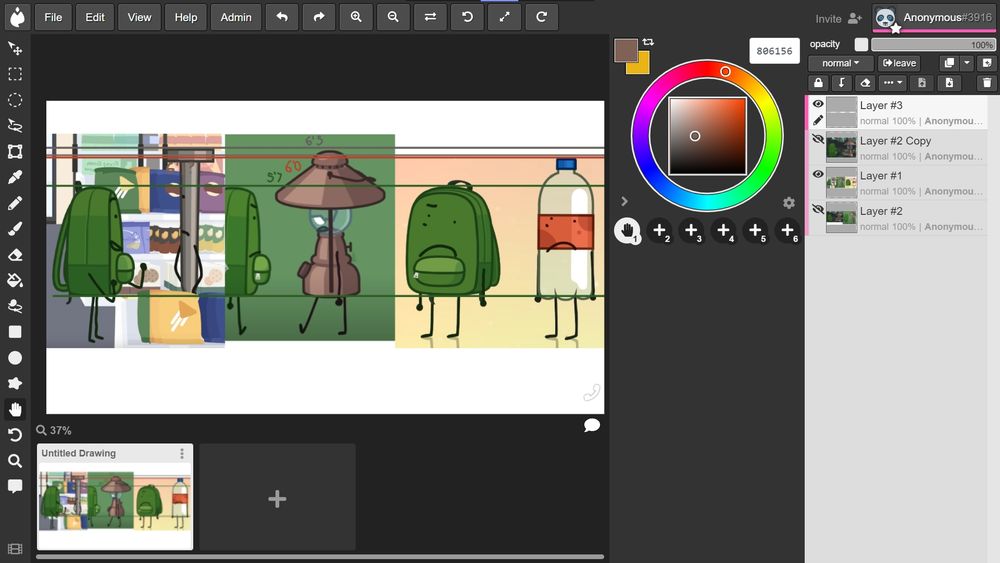1000x563 pixels.
Task: Click the delete layer trash icon
Action: click(x=986, y=83)
